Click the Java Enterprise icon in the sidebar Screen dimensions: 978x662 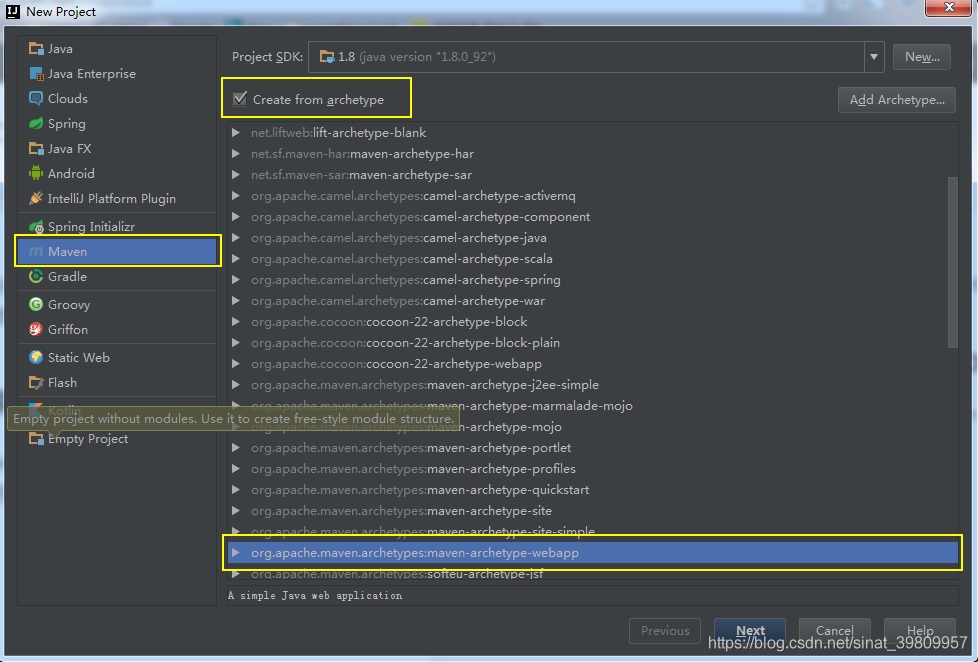36,74
